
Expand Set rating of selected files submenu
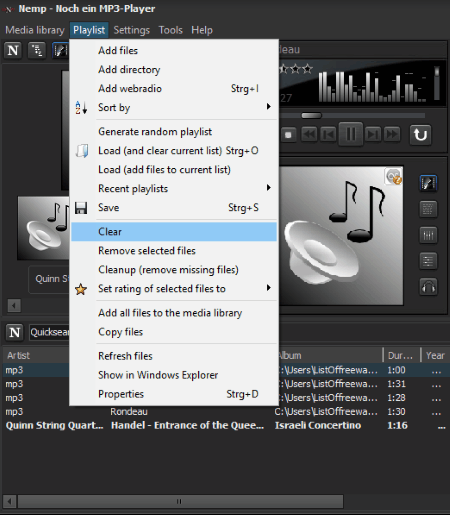269,288
